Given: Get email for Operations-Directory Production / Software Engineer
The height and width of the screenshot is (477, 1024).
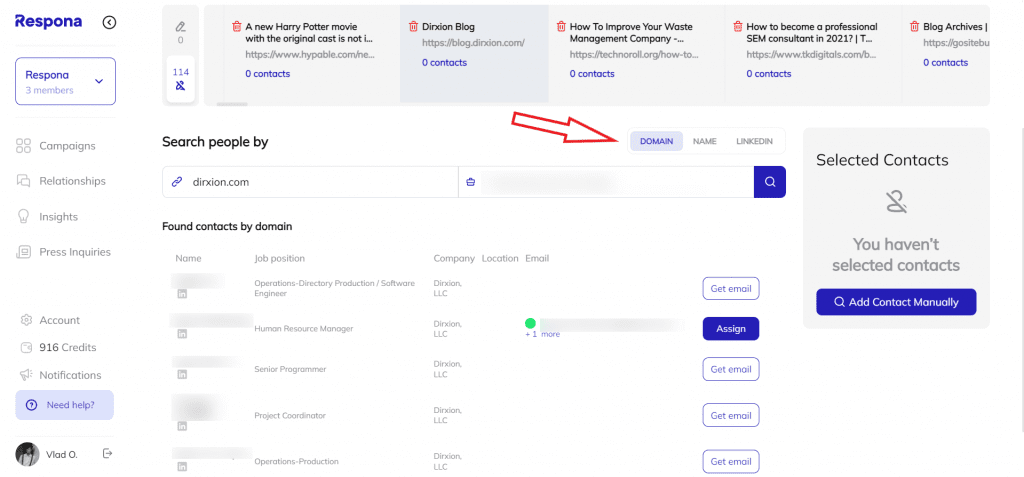Looking at the screenshot, I should pyautogui.click(x=731, y=288).
